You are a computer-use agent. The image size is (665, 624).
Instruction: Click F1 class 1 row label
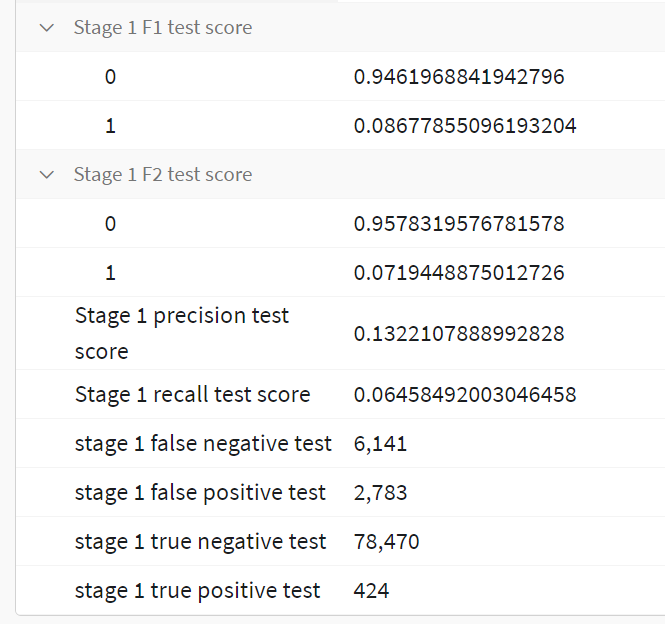[110, 126]
